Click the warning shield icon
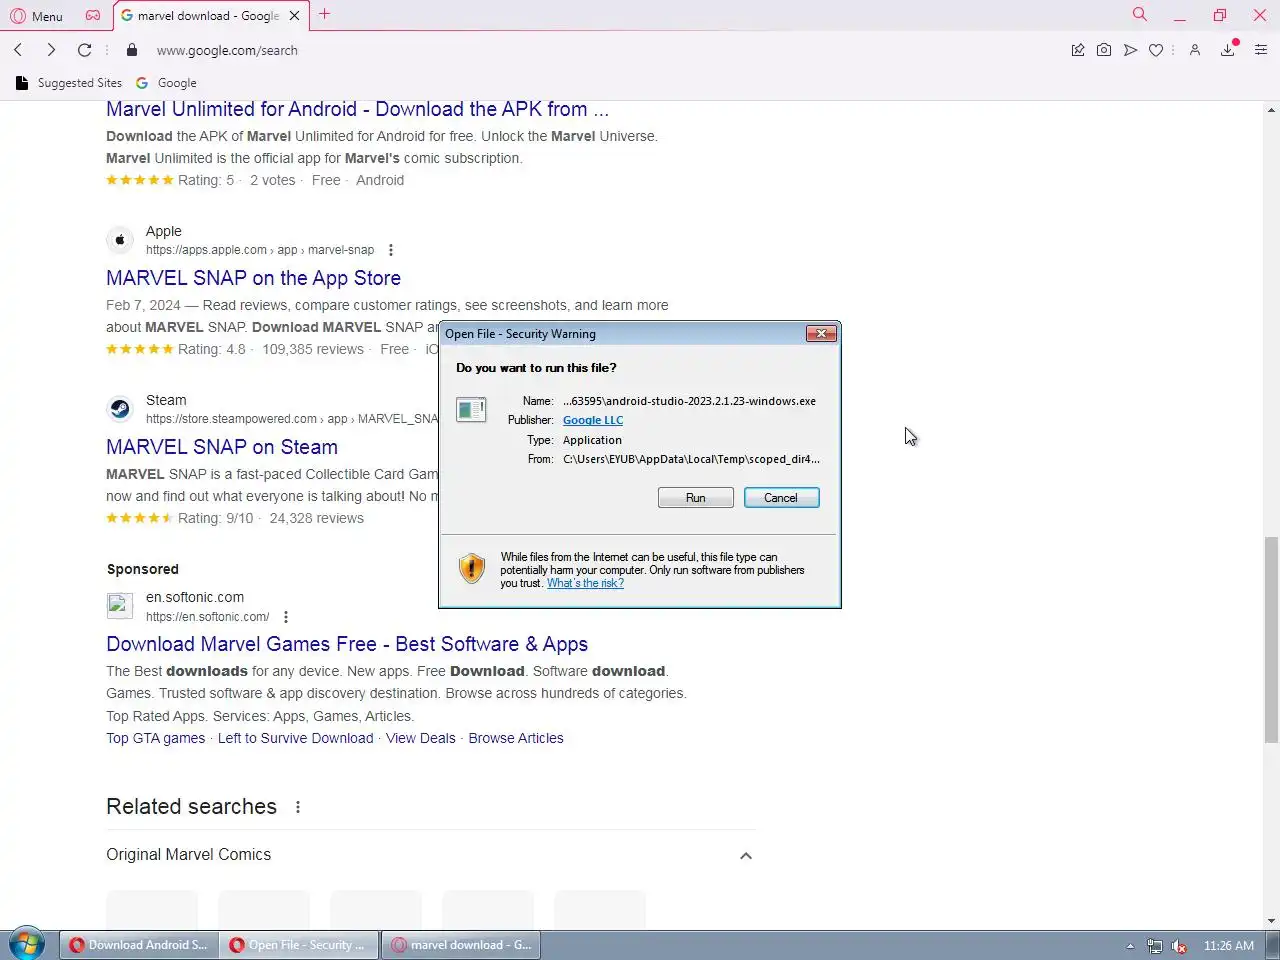This screenshot has width=1280, height=960. 471,568
